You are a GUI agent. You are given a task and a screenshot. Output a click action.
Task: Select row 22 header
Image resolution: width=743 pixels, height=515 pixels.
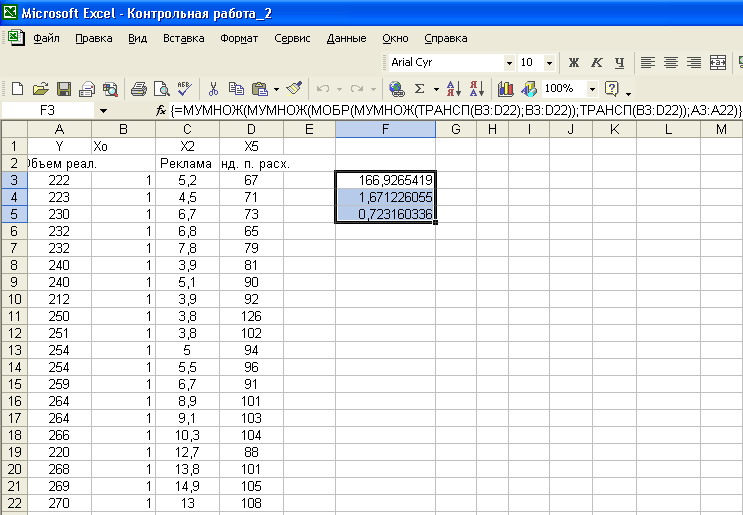pyautogui.click(x=14, y=503)
